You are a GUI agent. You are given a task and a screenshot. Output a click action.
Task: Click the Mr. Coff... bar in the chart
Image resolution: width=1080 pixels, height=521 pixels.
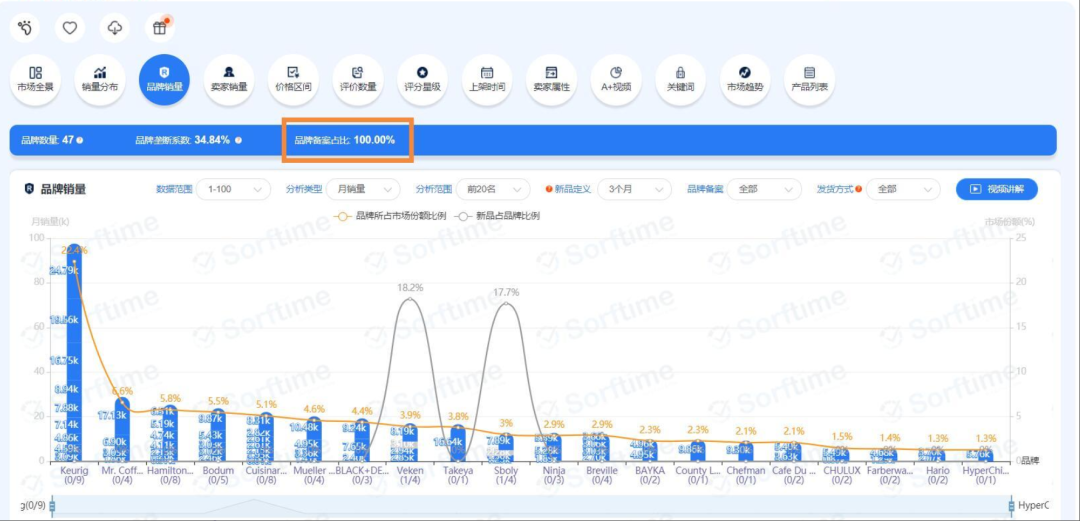pos(122,429)
